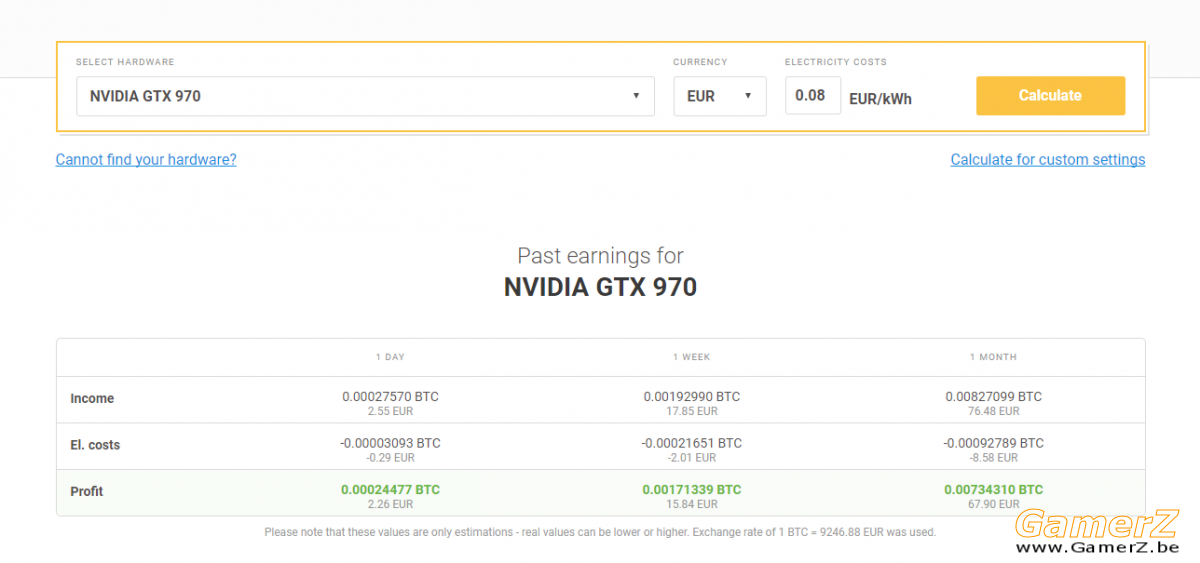This screenshot has width=1200, height=563.
Task: Select monthly profit 0.00734310 BTC
Action: tap(994, 490)
